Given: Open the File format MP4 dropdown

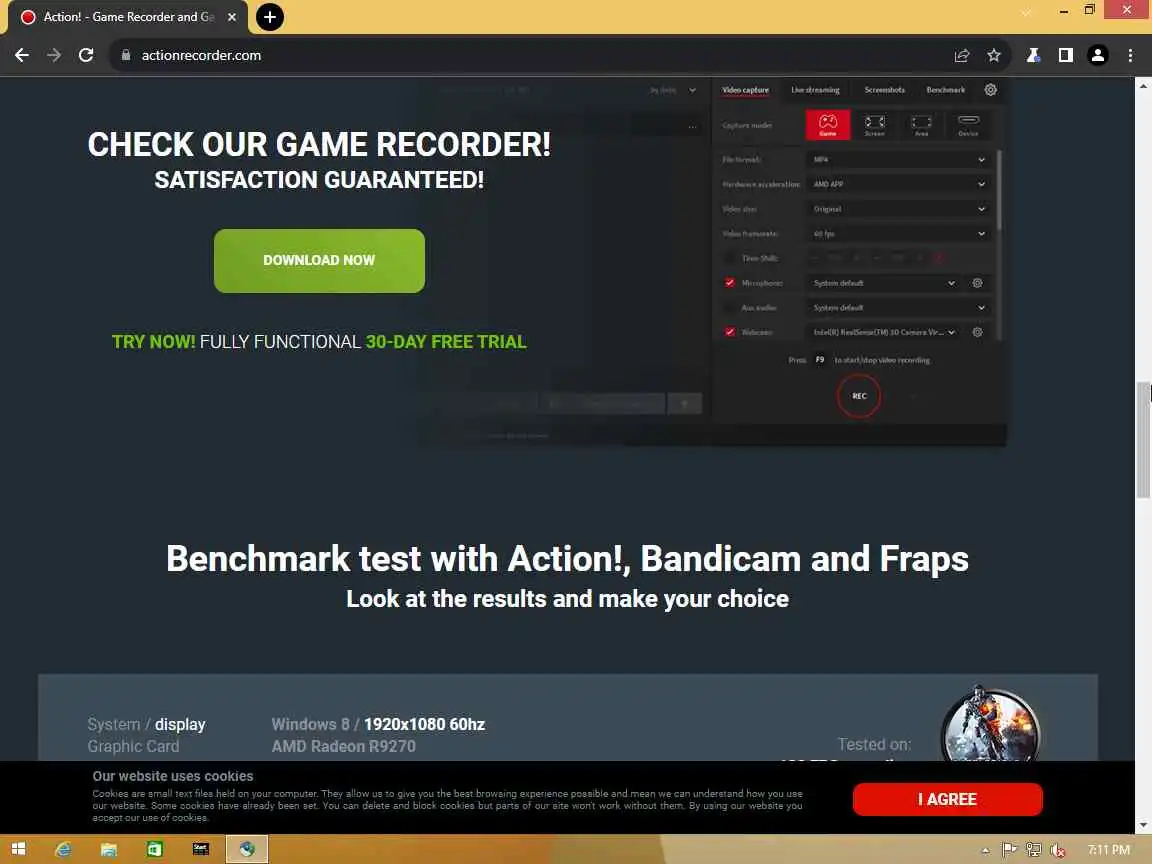Looking at the screenshot, I should tap(899, 159).
